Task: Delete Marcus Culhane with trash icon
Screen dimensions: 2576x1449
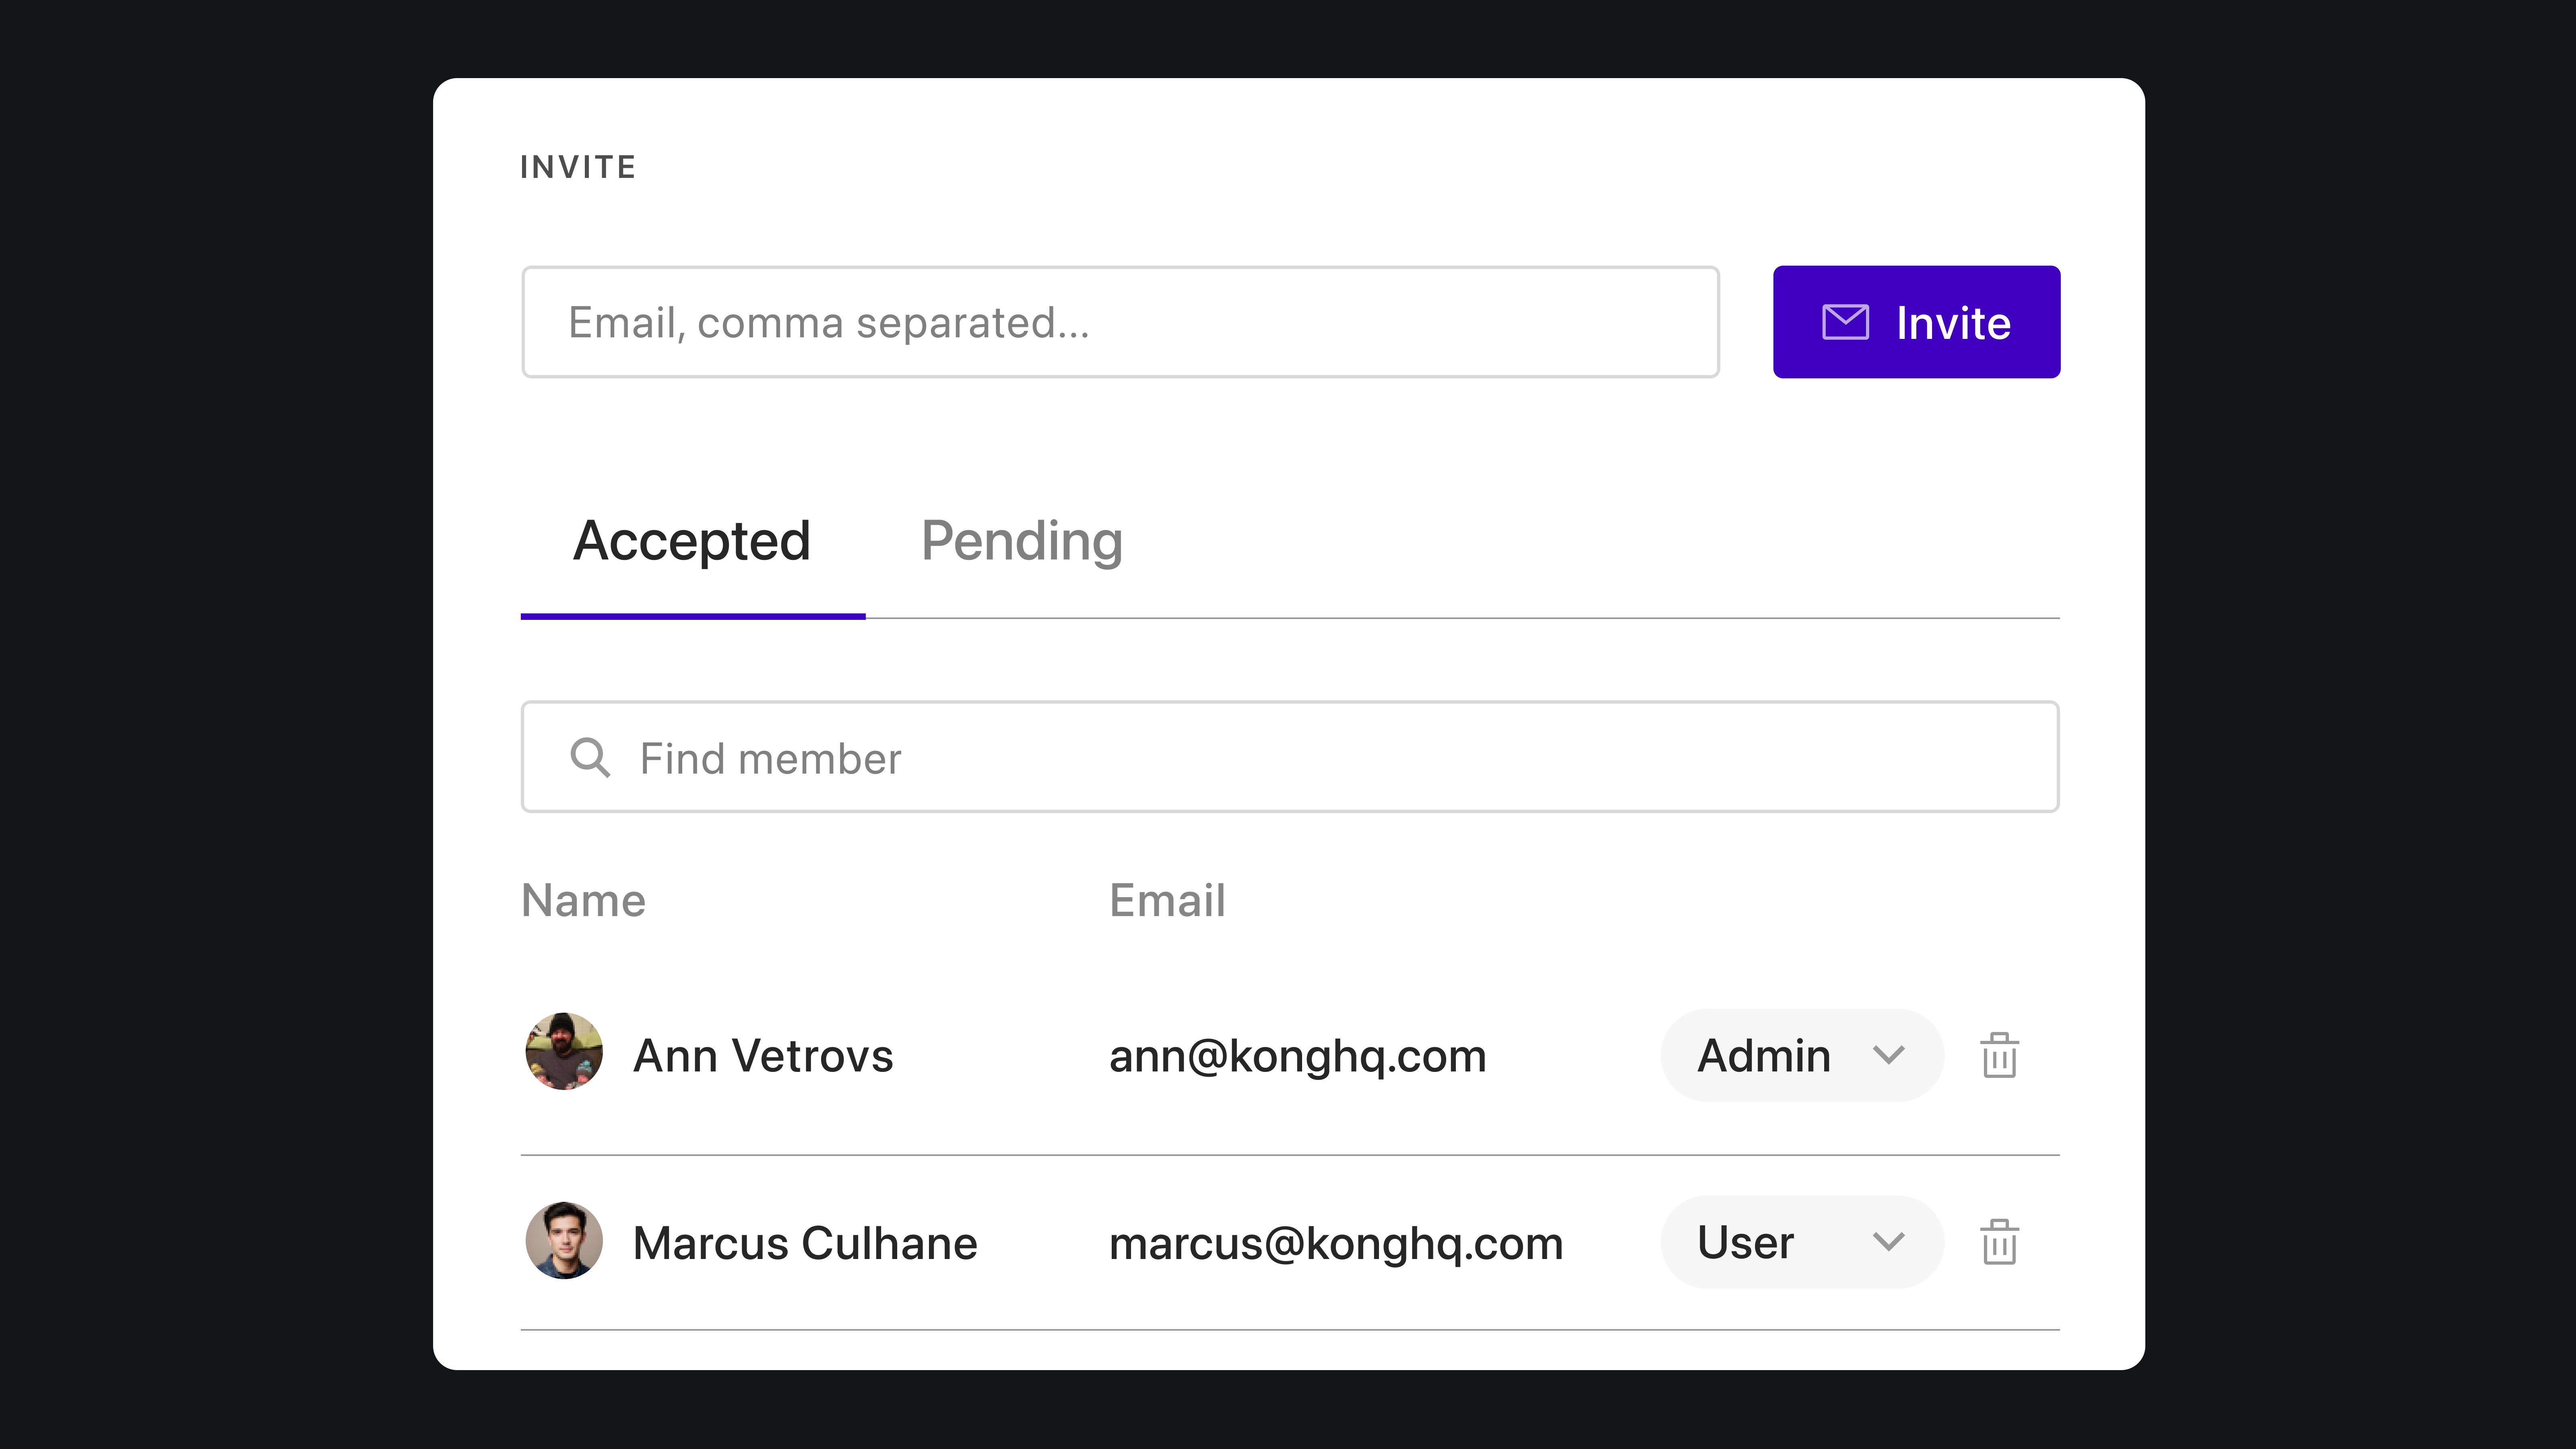Action: pyautogui.click(x=1999, y=1242)
